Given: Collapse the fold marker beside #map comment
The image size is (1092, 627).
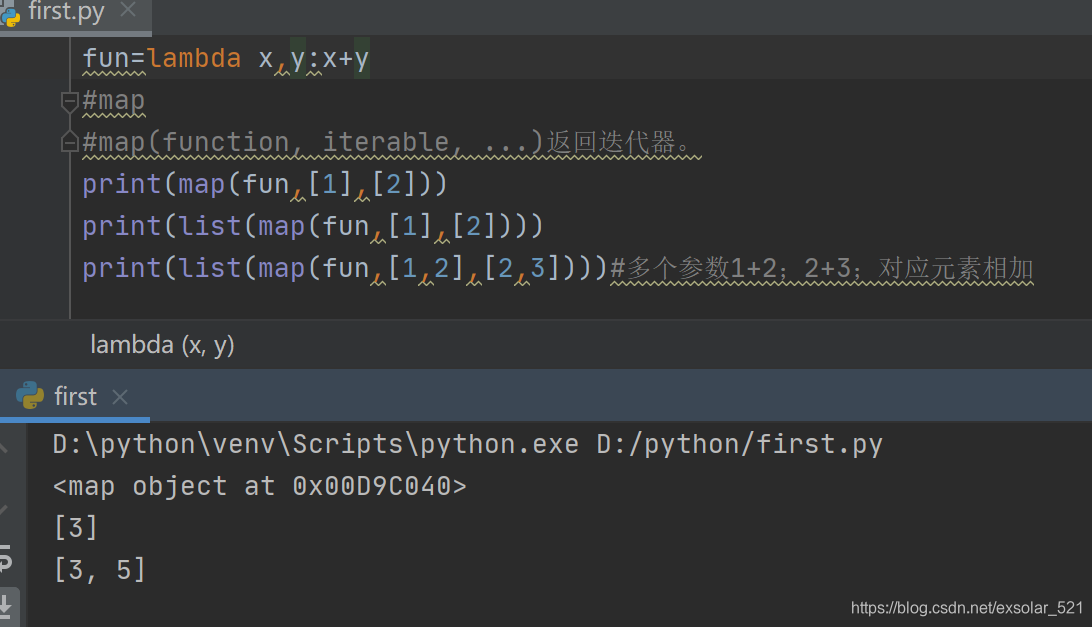Looking at the screenshot, I should click(x=69, y=102).
